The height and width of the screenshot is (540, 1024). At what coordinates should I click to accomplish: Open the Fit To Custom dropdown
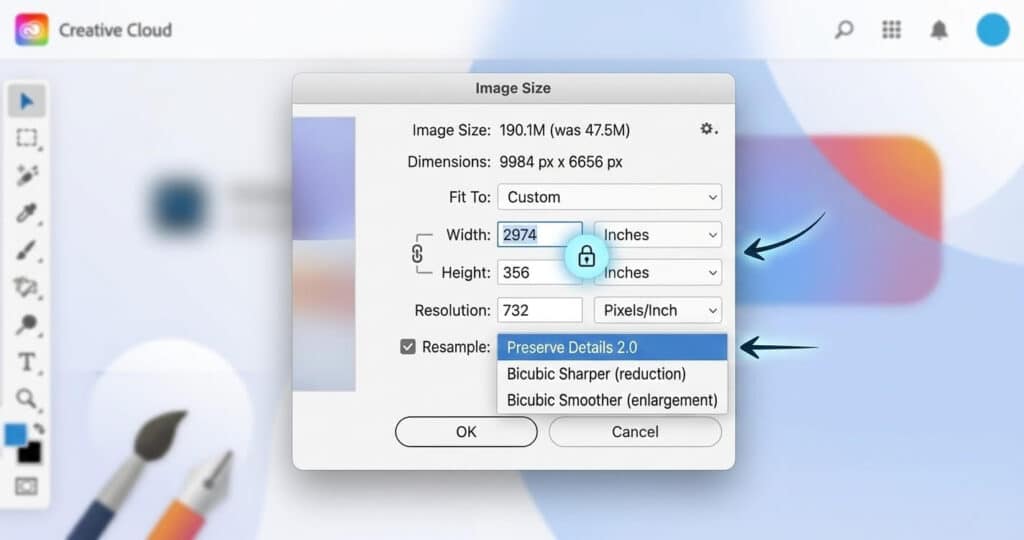pos(609,197)
